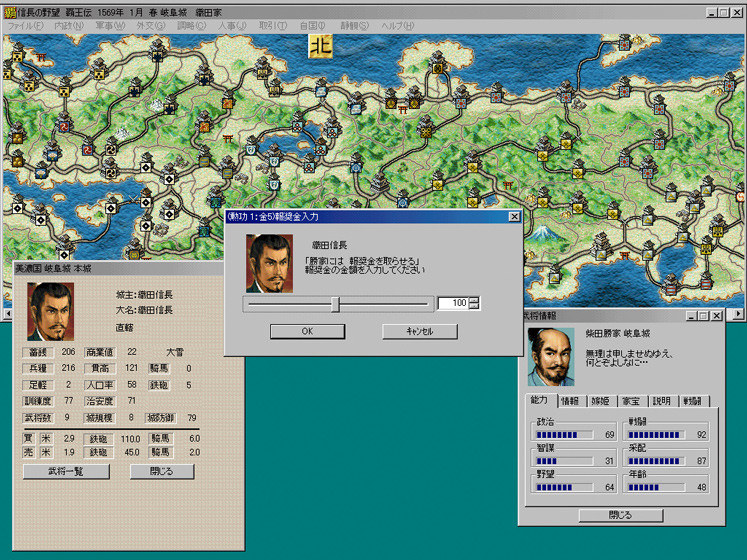
Task: Click the 貫高 label in castle panel
Action: (x=100, y=368)
